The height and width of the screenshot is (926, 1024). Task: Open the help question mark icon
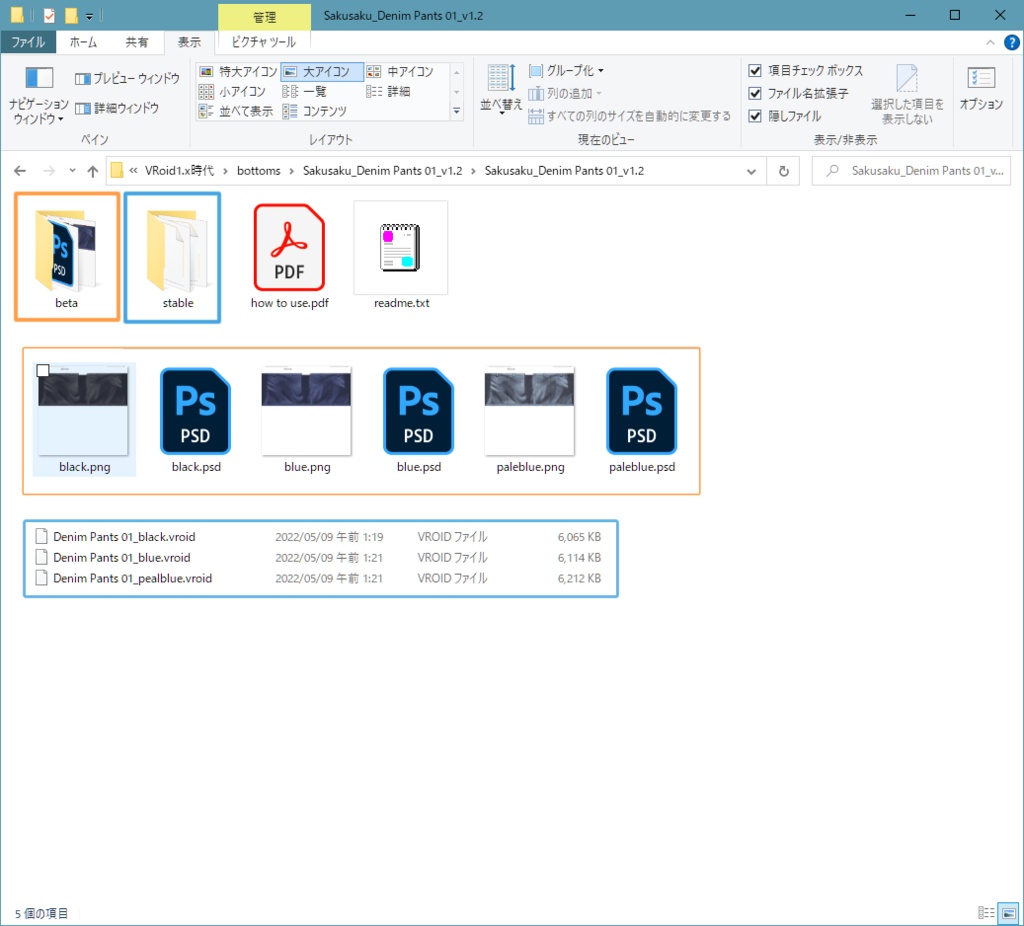coord(1012,42)
